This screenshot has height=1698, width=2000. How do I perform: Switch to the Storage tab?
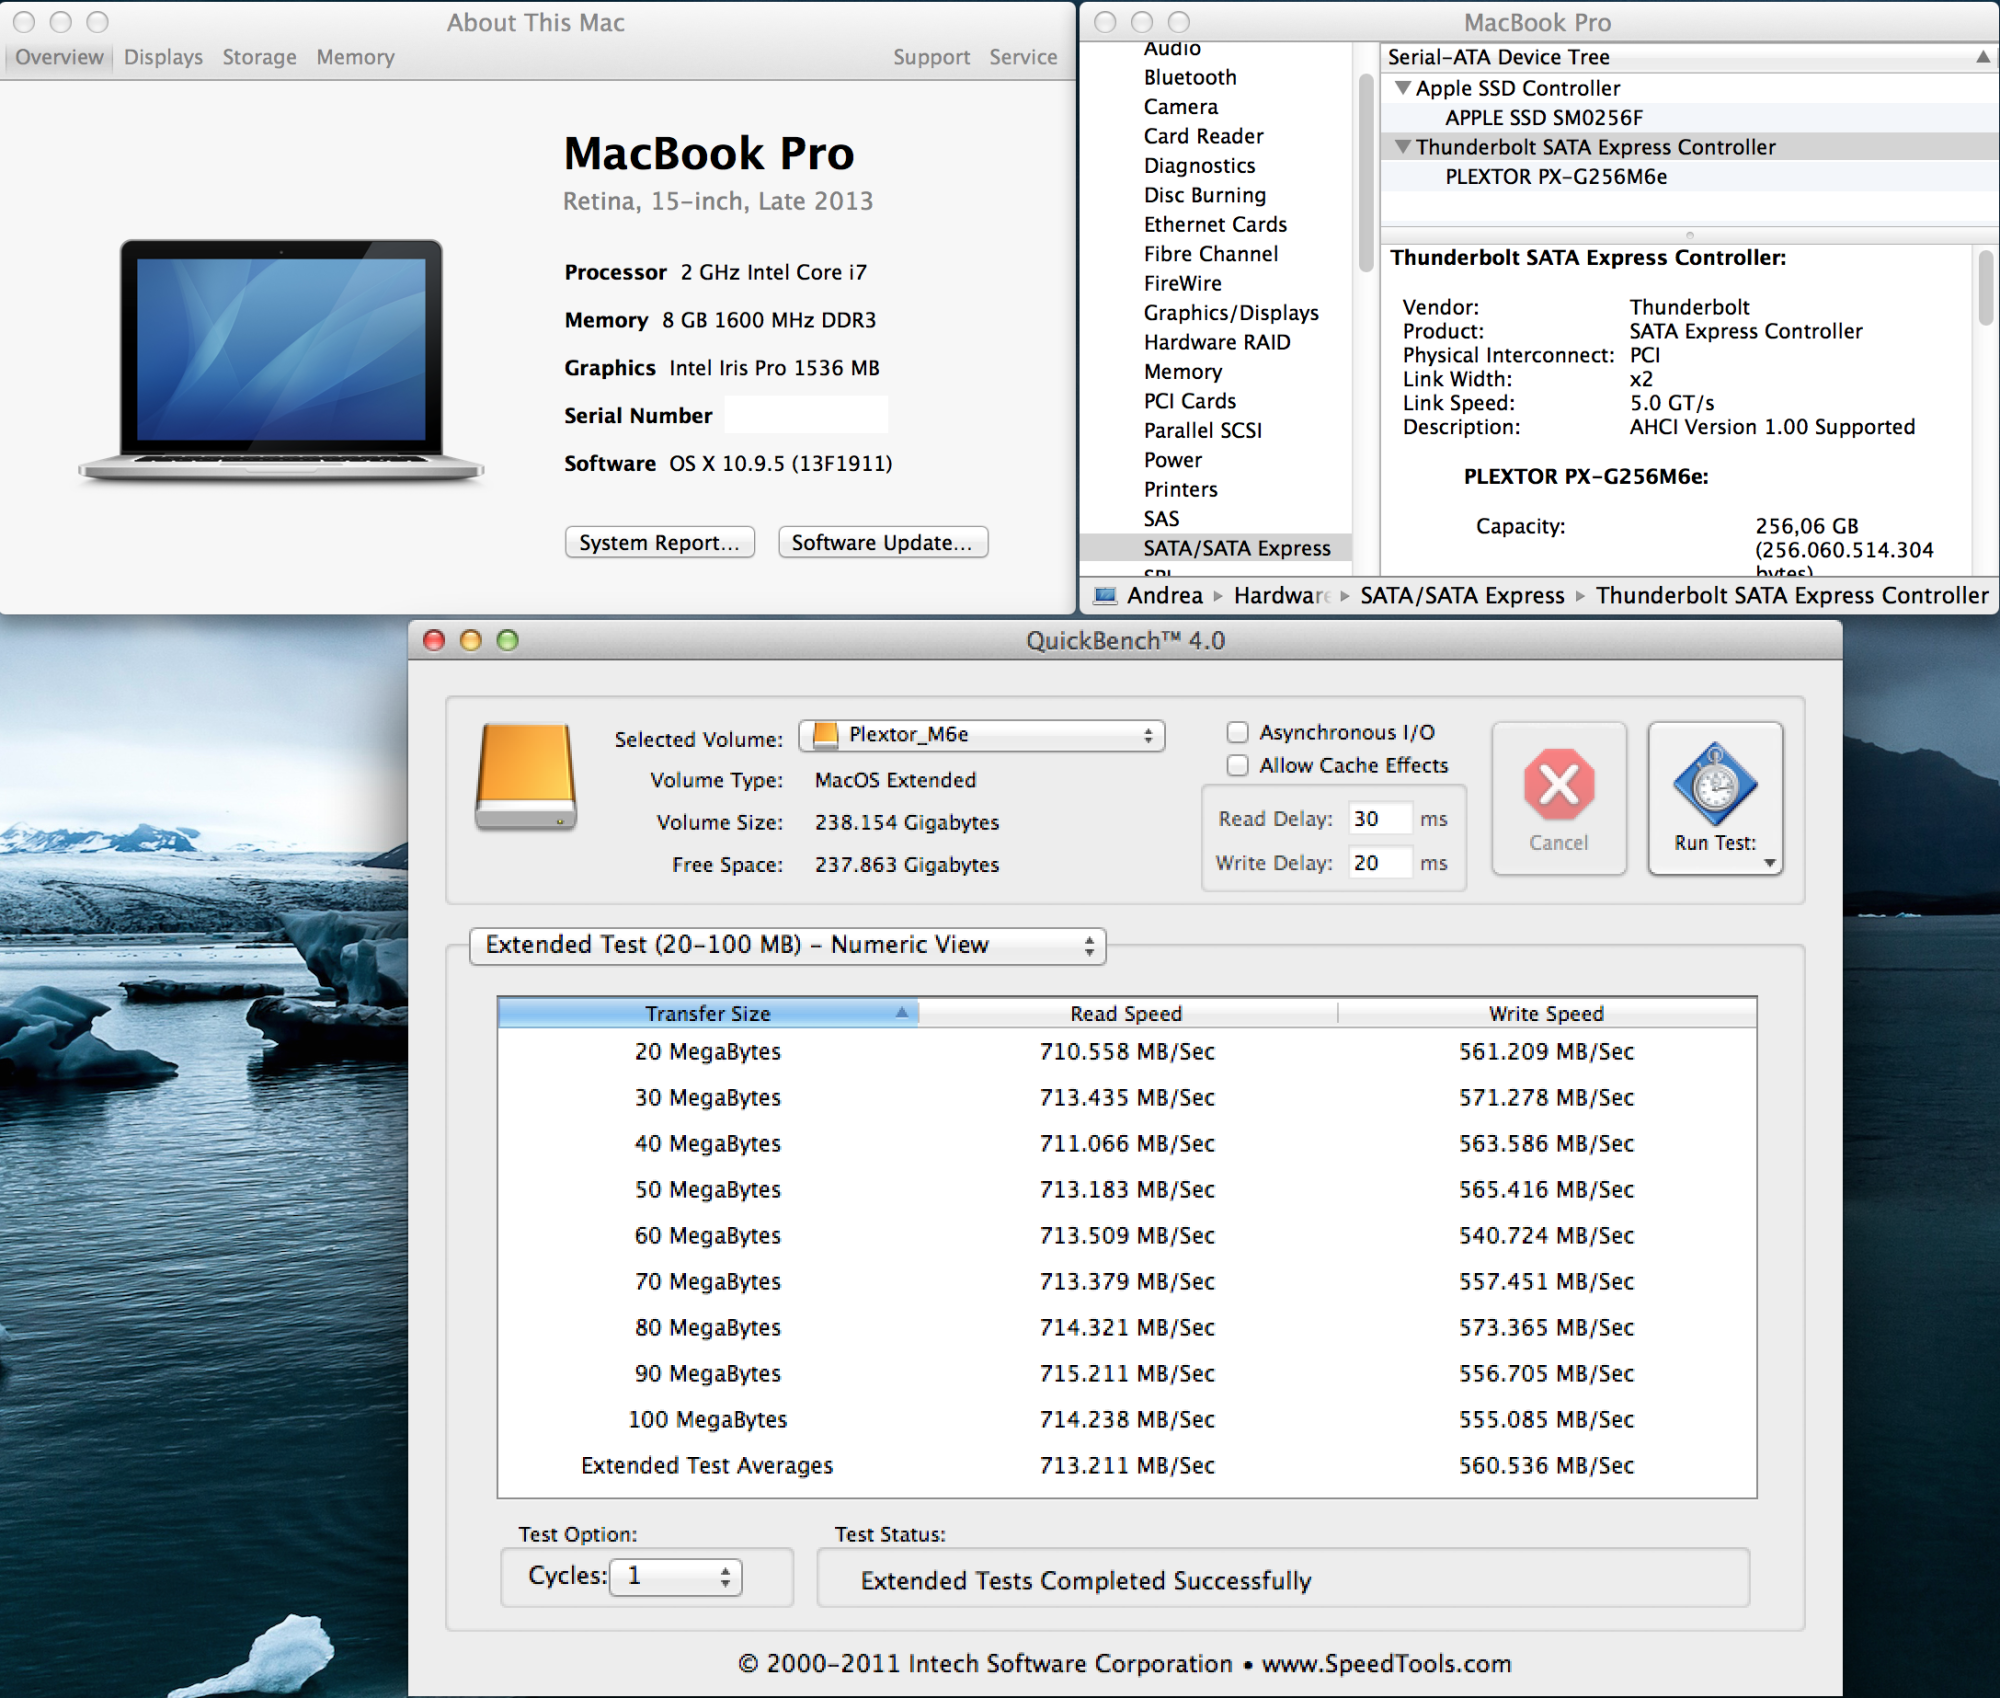[259, 57]
